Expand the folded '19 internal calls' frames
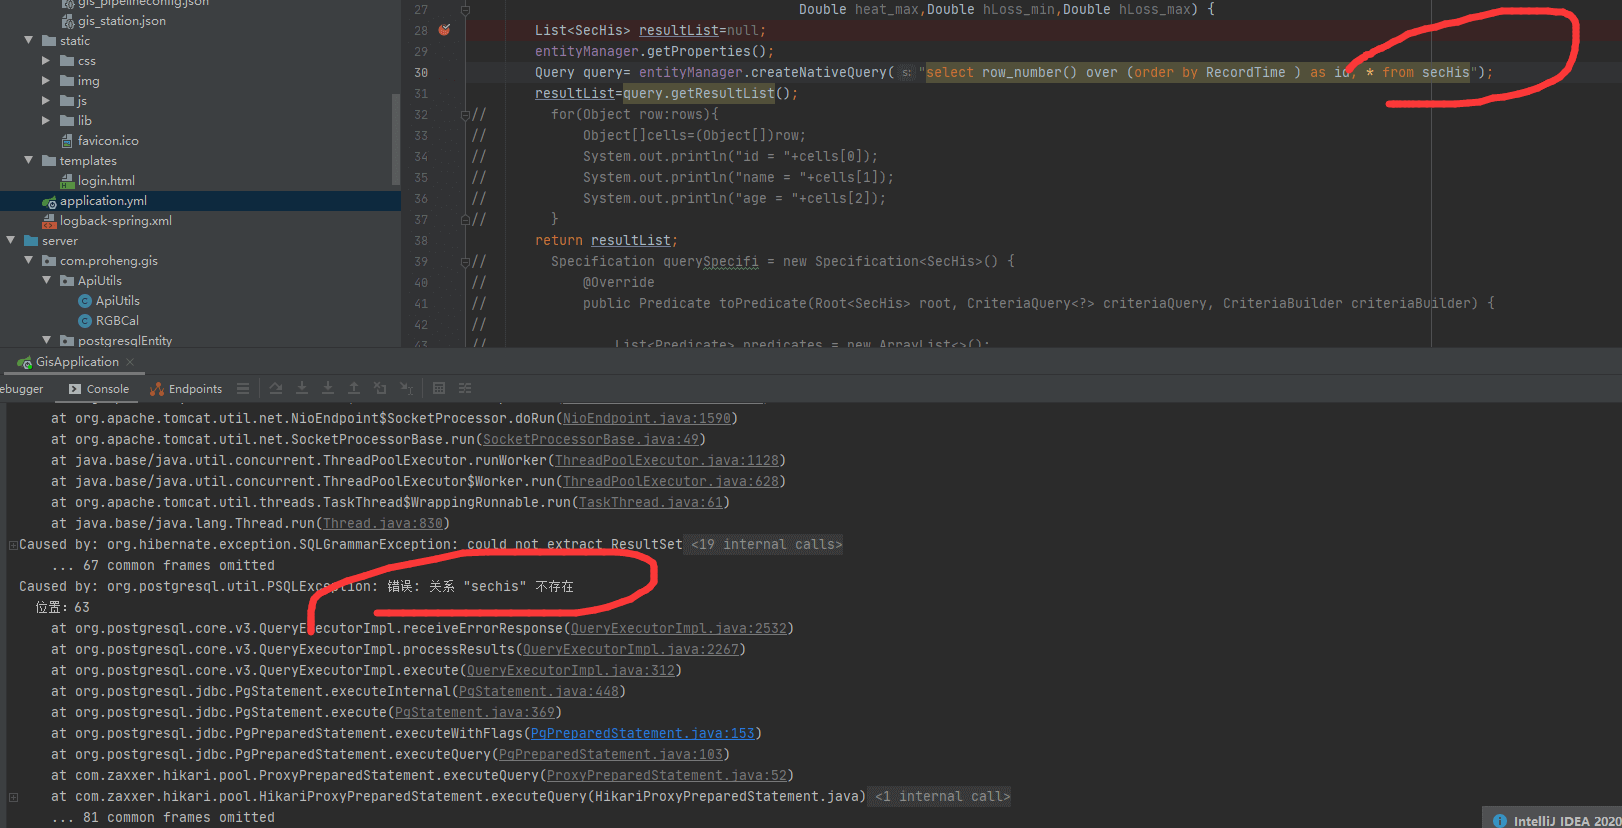This screenshot has height=828, width=1622. (766, 545)
